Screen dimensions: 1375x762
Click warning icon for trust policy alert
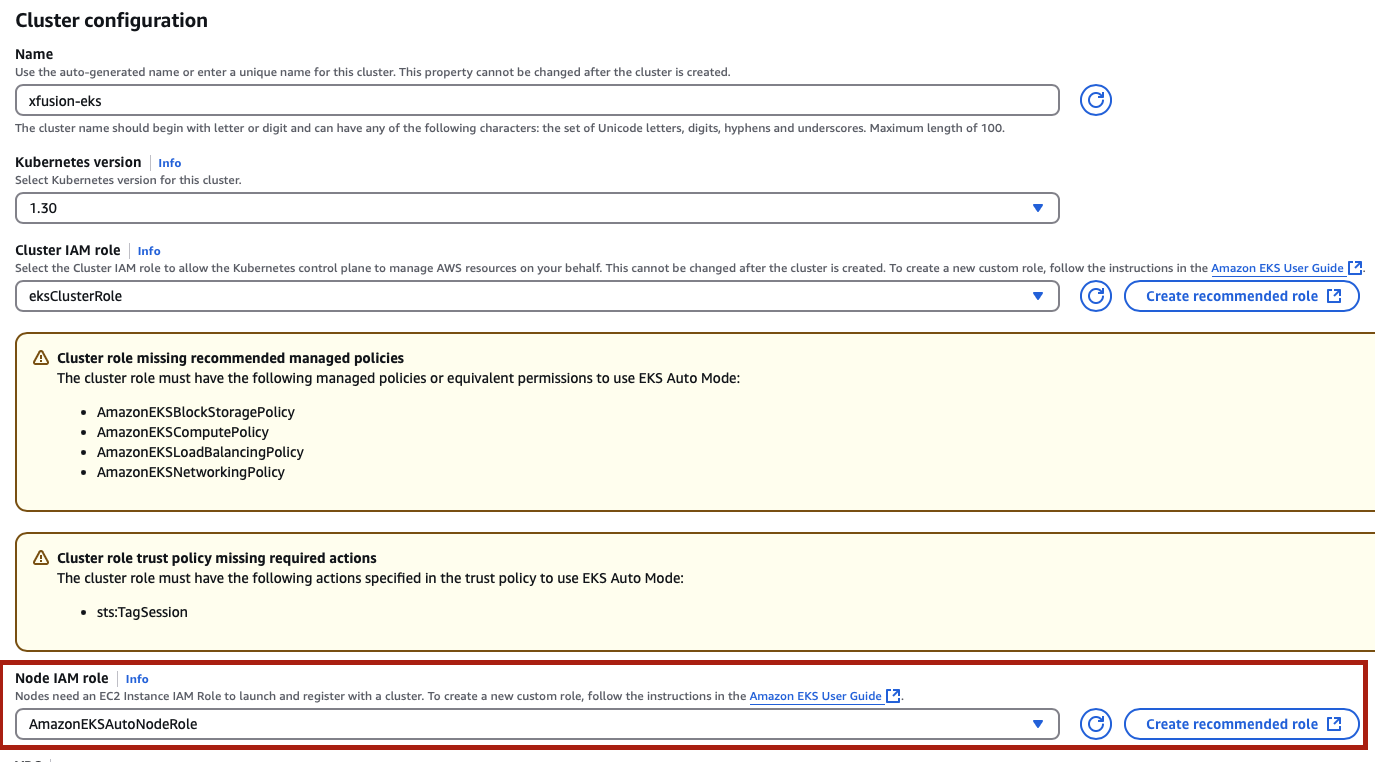(41, 558)
